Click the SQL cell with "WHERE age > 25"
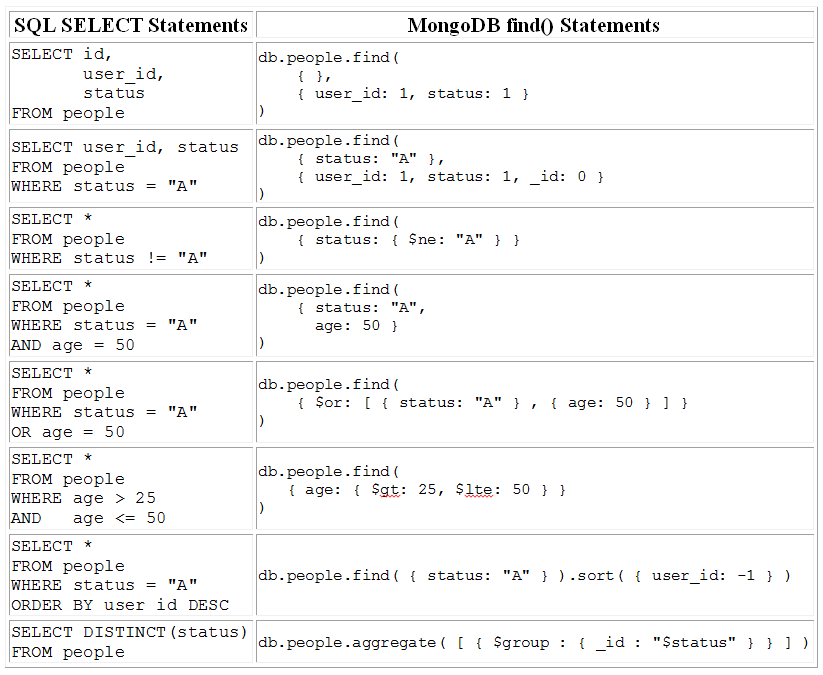 (131, 488)
